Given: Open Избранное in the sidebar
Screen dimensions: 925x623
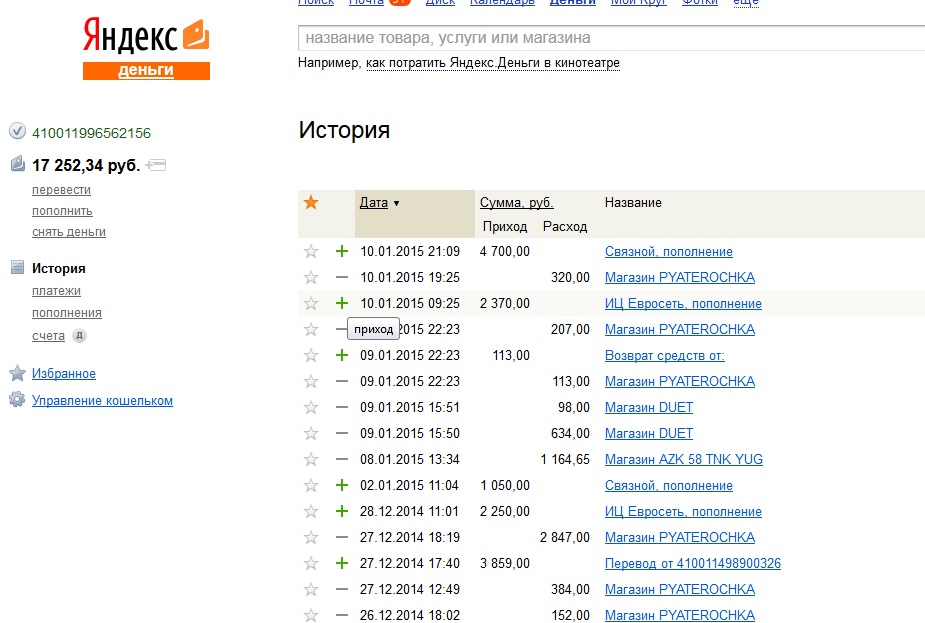Looking at the screenshot, I should [x=64, y=373].
